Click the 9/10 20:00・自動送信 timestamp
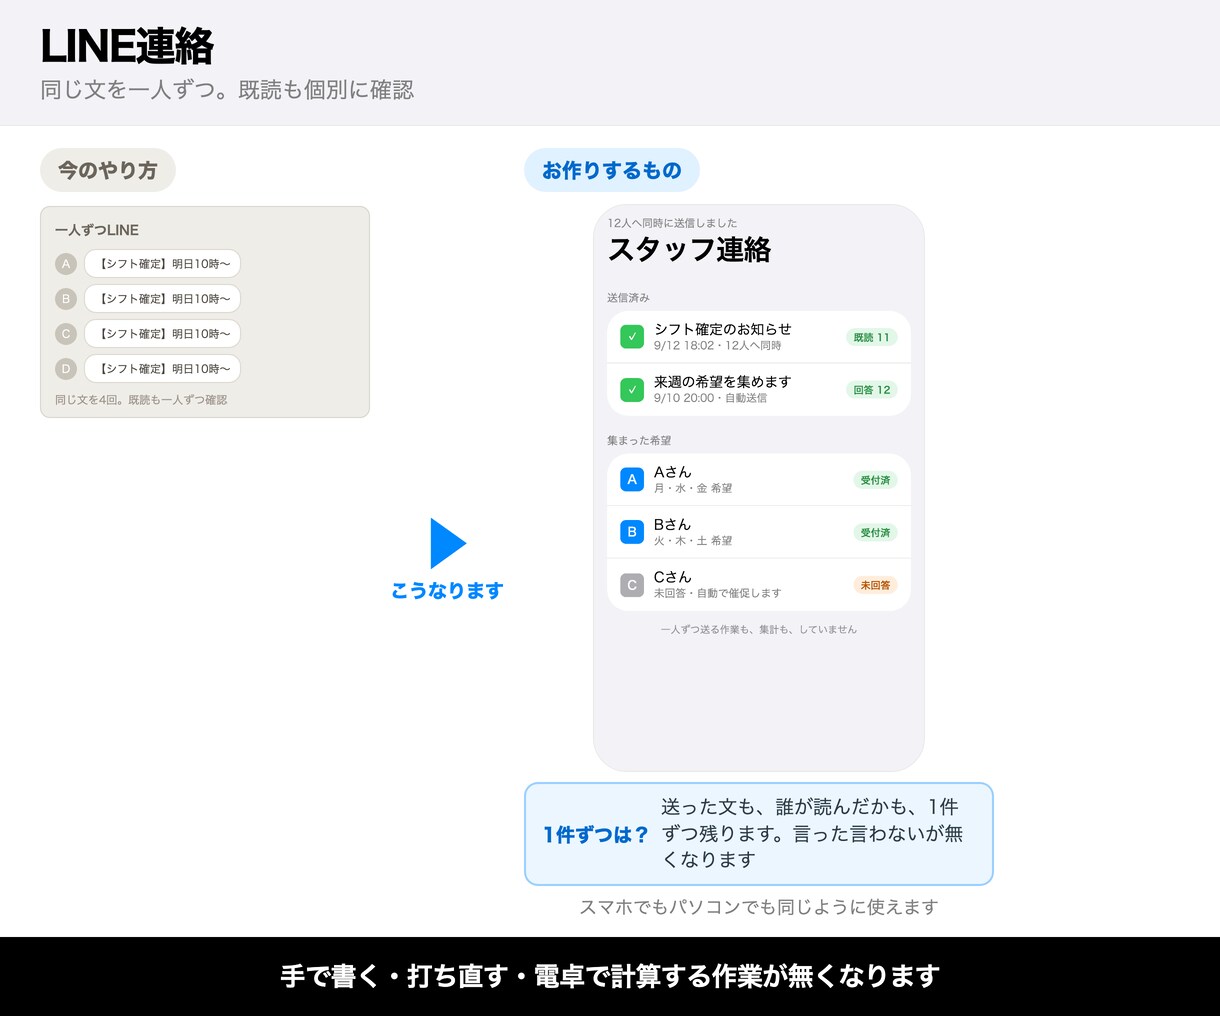The height and width of the screenshot is (1016, 1220). click(711, 398)
